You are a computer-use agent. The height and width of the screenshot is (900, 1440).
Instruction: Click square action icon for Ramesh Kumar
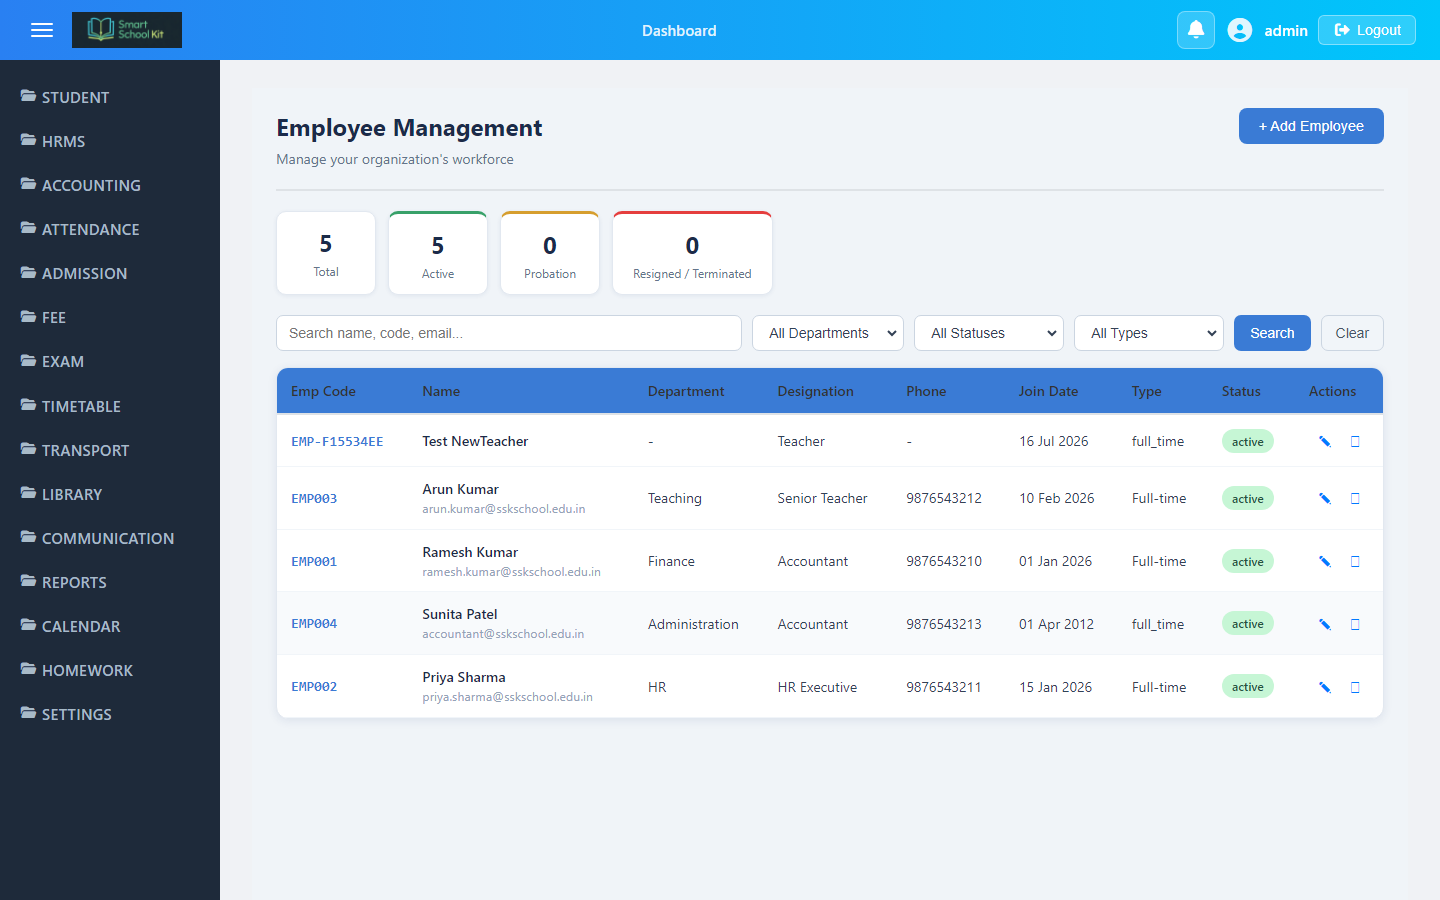1356,561
